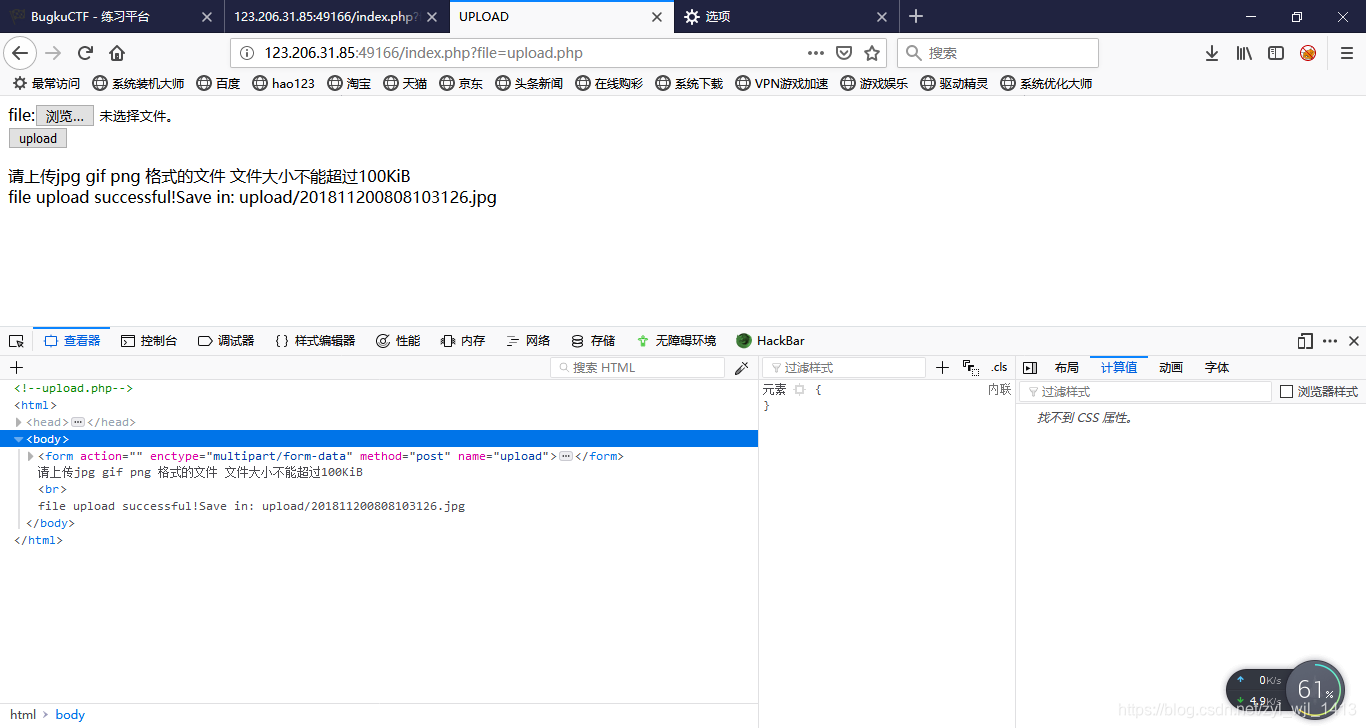
Task: Select the upload.php comment node
Action: click(73, 388)
